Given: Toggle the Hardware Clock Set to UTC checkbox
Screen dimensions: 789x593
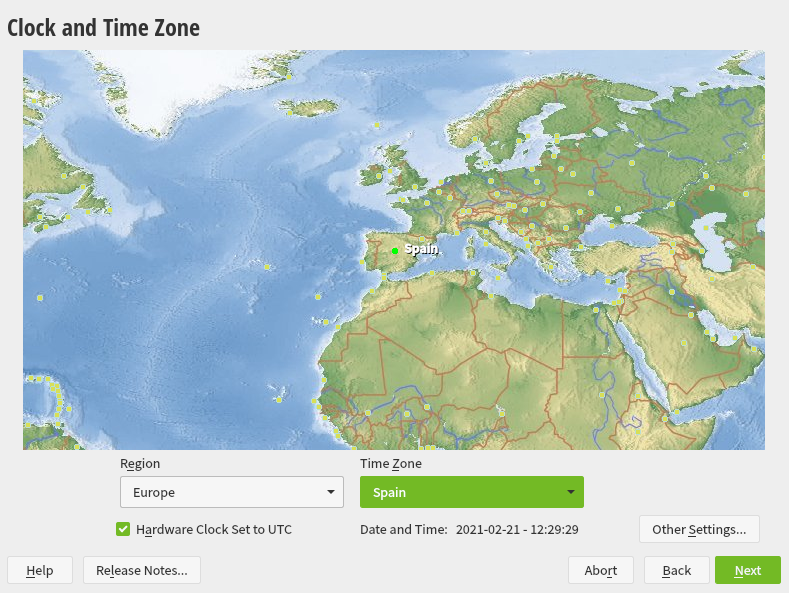Looking at the screenshot, I should point(123,529).
